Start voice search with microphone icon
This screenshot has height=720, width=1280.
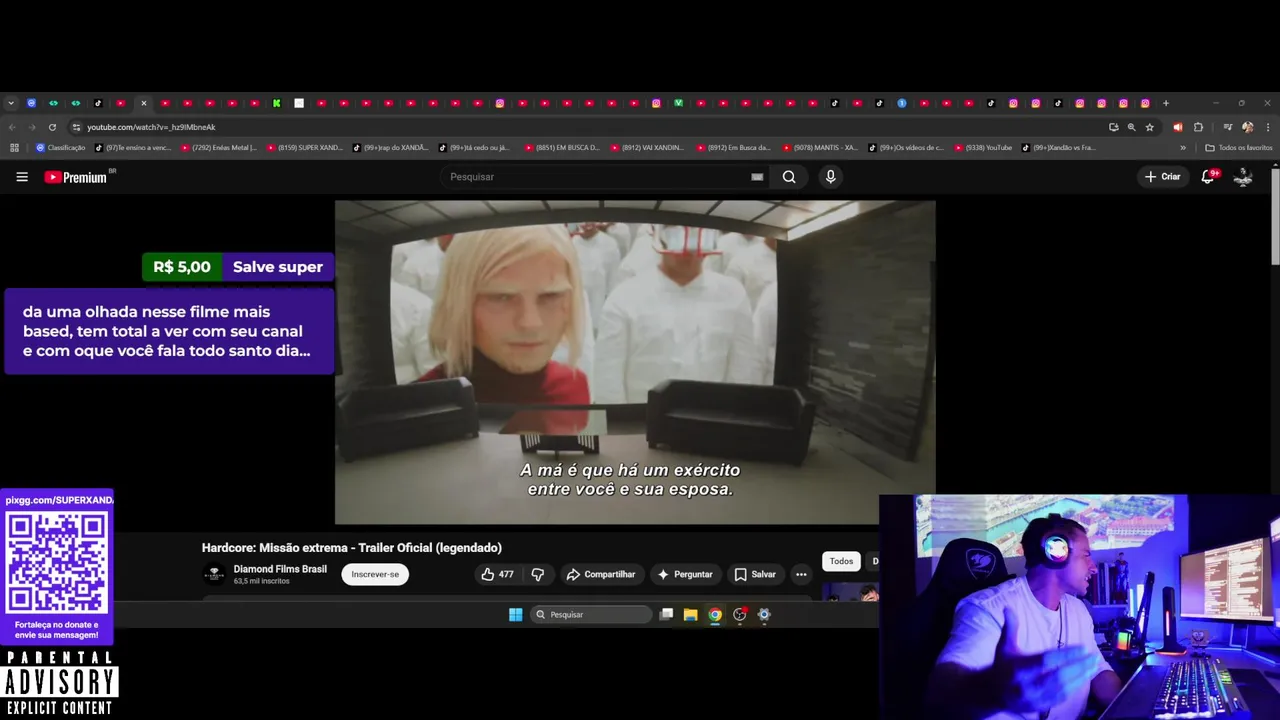(830, 177)
